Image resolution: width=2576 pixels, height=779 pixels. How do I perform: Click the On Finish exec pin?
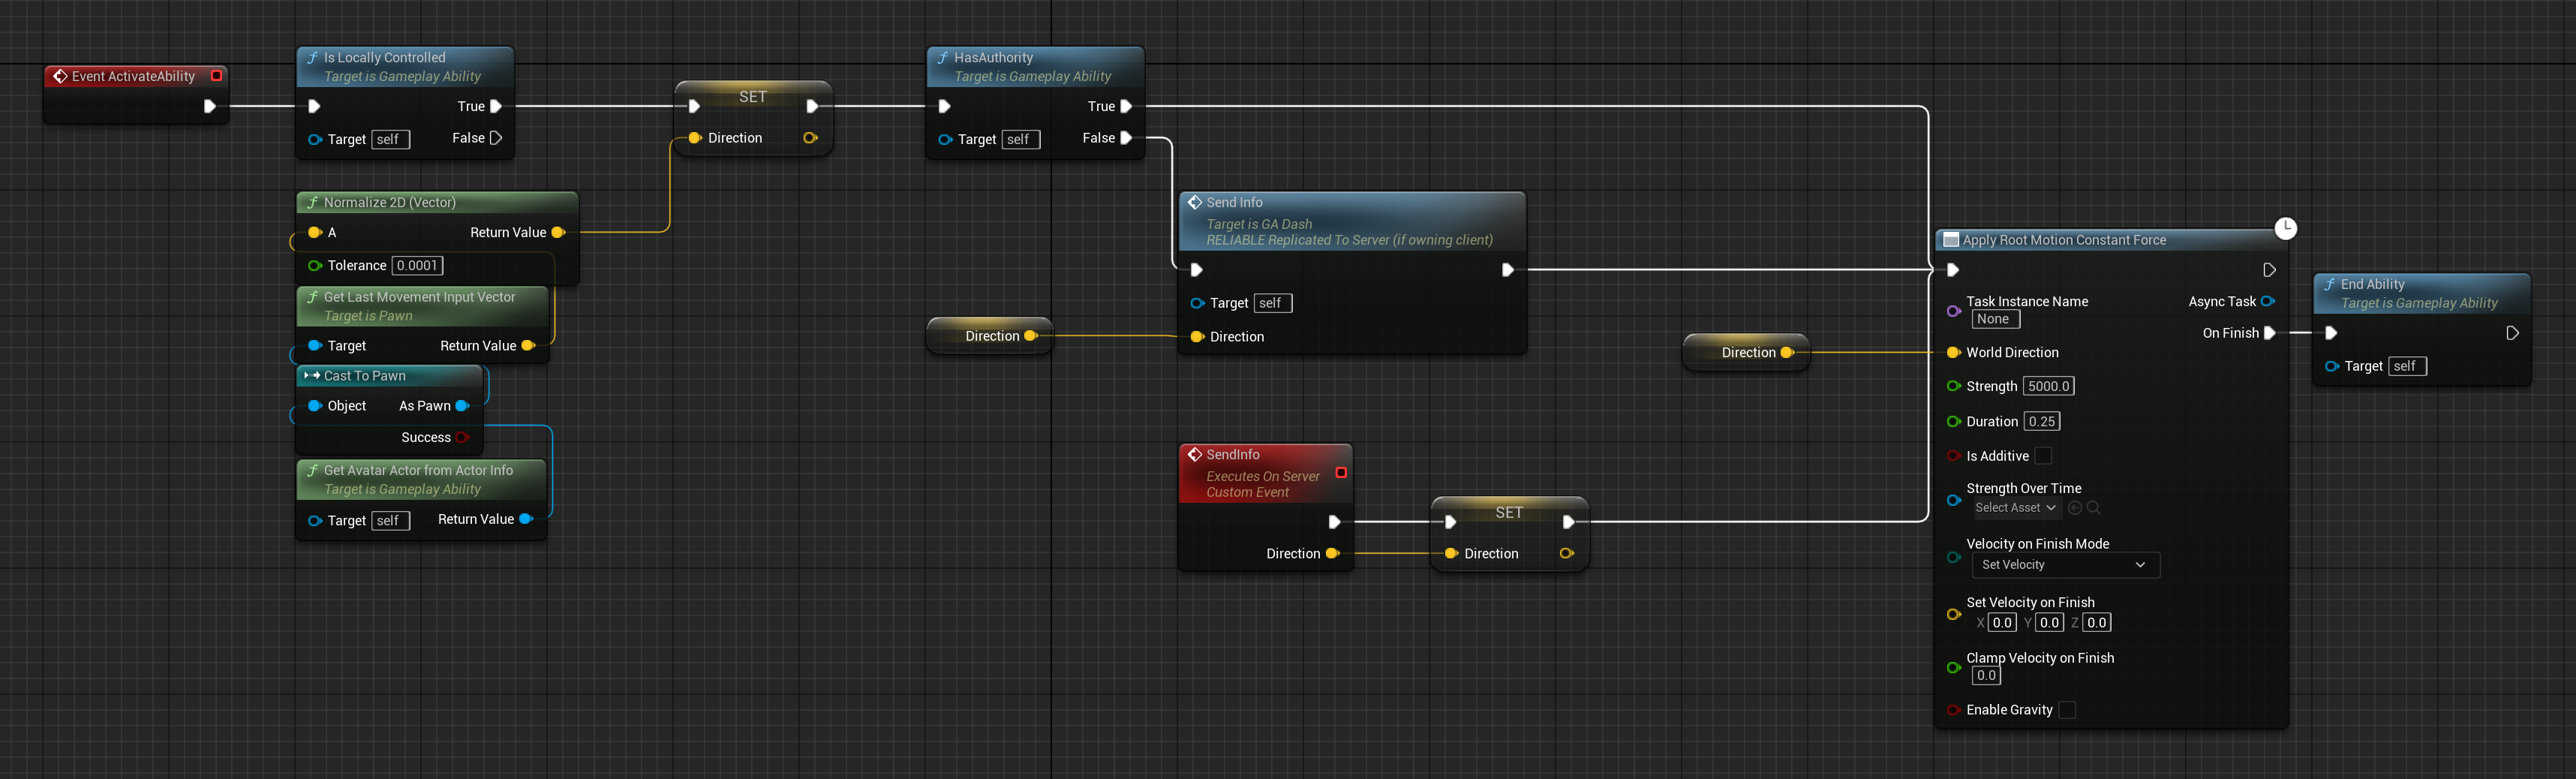pyautogui.click(x=2270, y=333)
